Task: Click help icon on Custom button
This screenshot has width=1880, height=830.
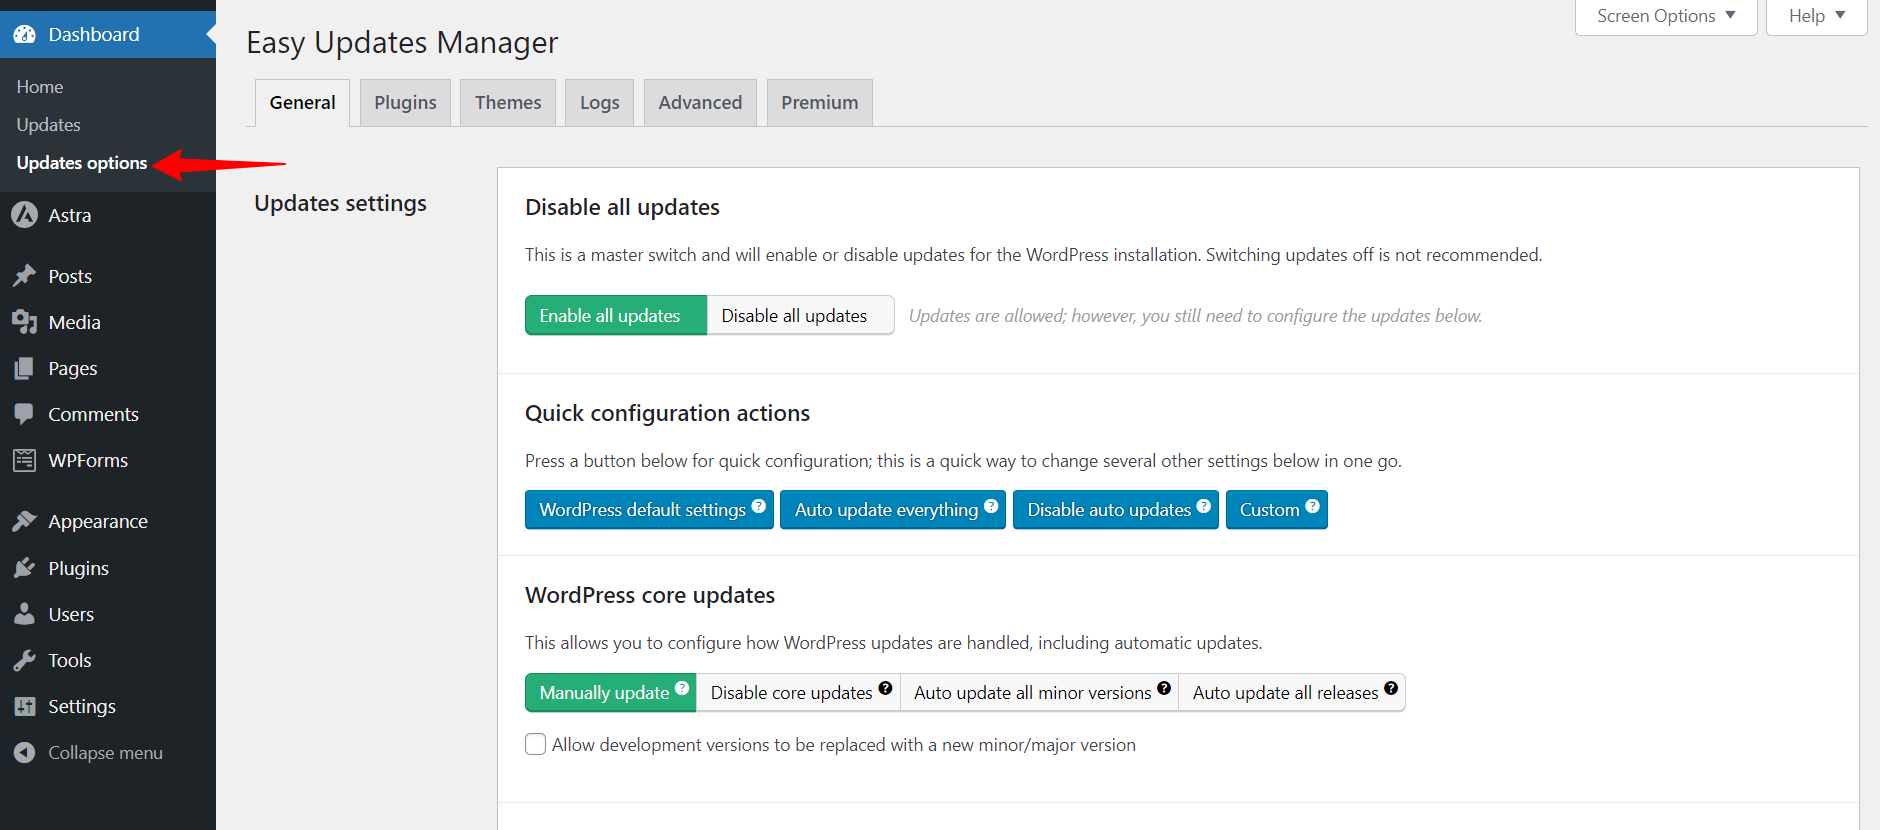Action: [x=1313, y=506]
